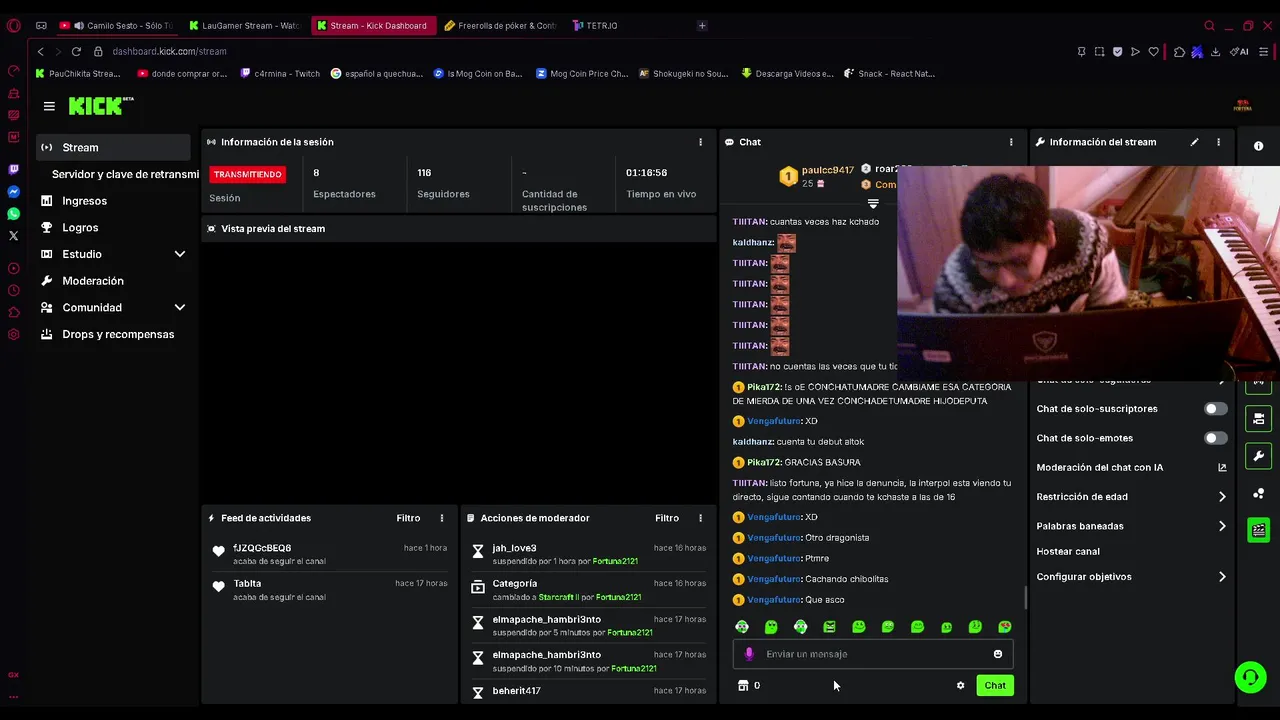The width and height of the screenshot is (1280, 720).
Task: Open chat settings gear icon
Action: (960, 685)
